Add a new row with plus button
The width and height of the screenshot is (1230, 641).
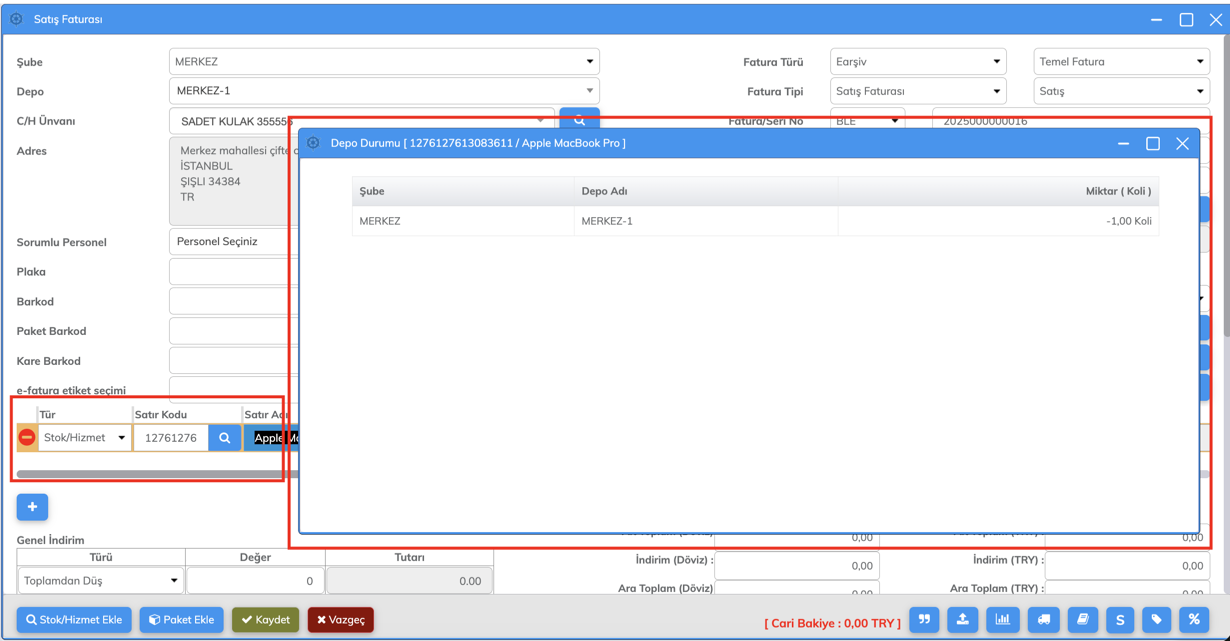coord(32,507)
